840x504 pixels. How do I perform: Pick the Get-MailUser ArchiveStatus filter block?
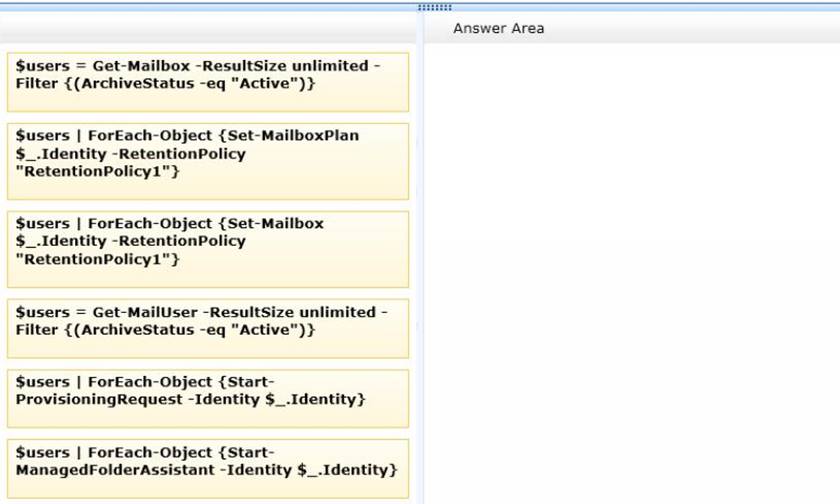point(207,328)
